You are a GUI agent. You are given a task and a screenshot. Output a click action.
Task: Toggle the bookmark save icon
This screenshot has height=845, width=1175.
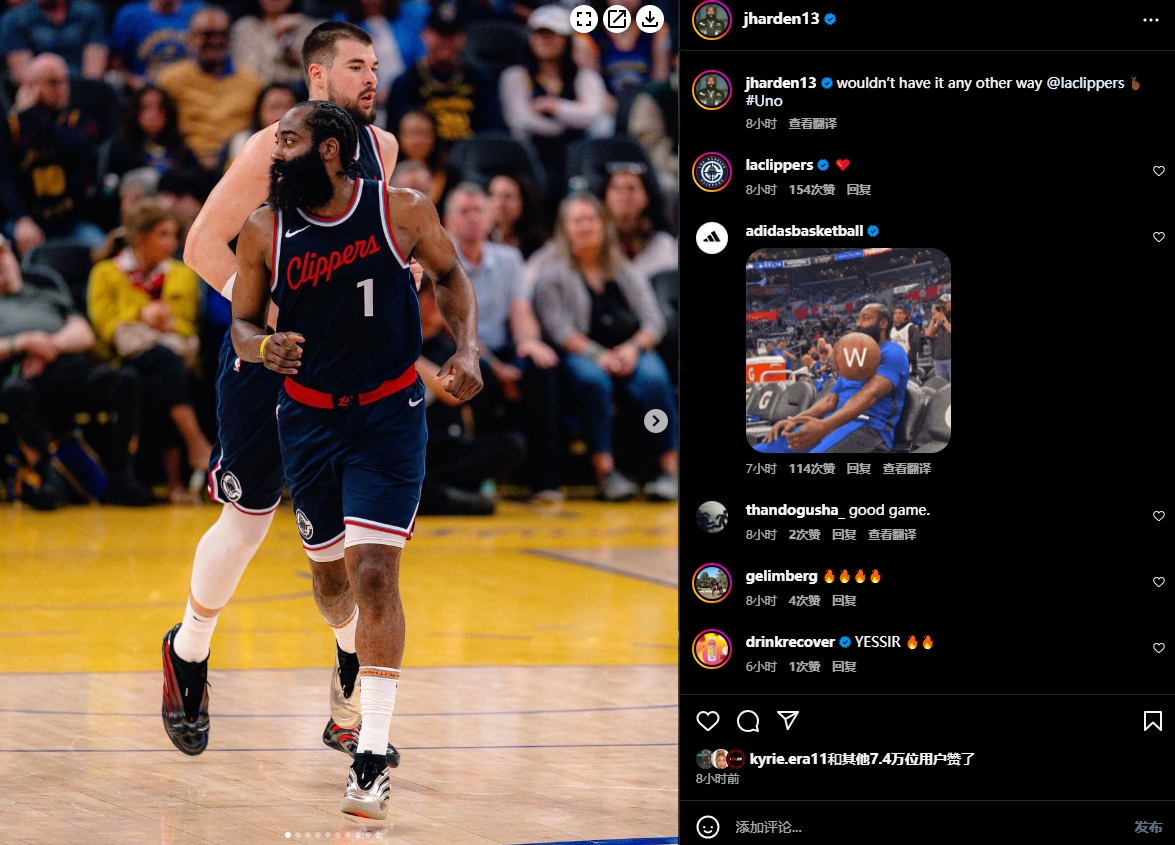1153,721
